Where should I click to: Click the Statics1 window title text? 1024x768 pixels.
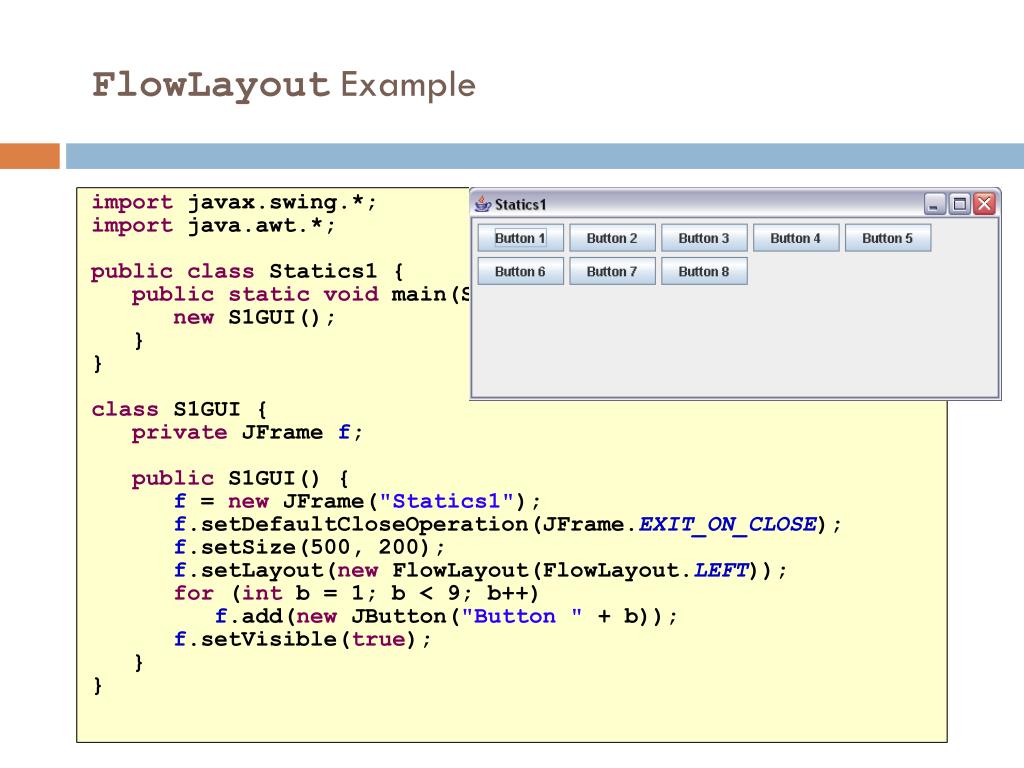(520, 204)
